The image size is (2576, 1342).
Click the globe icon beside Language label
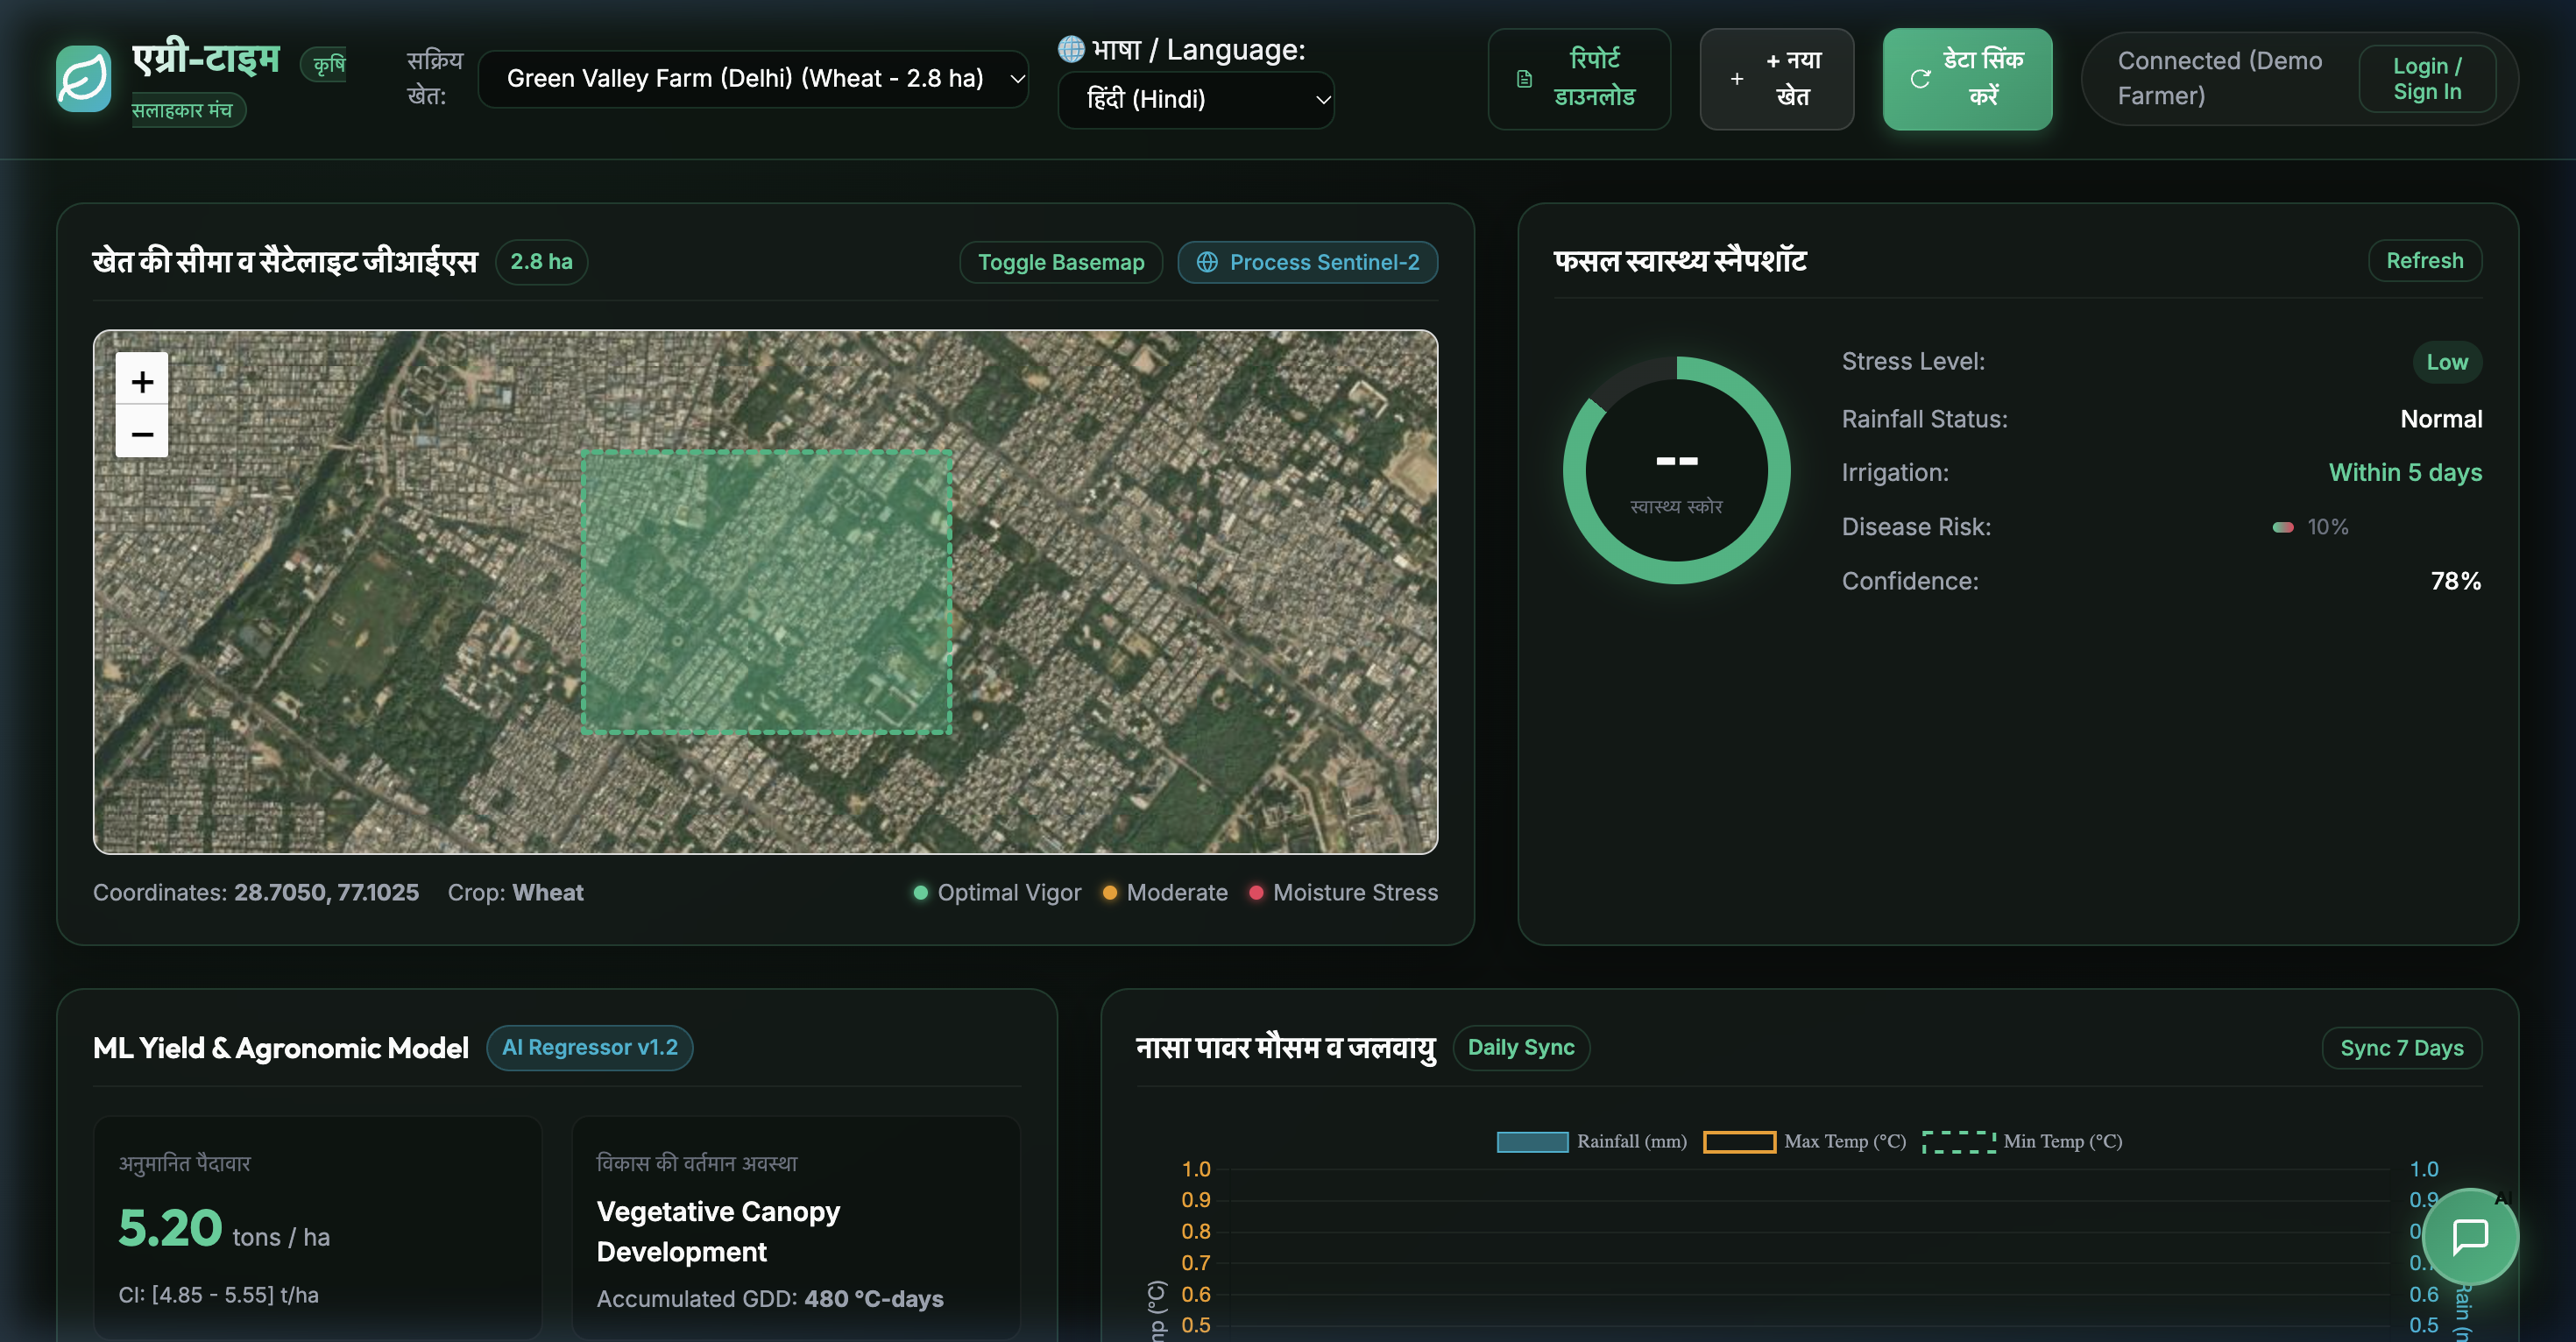[1071, 49]
